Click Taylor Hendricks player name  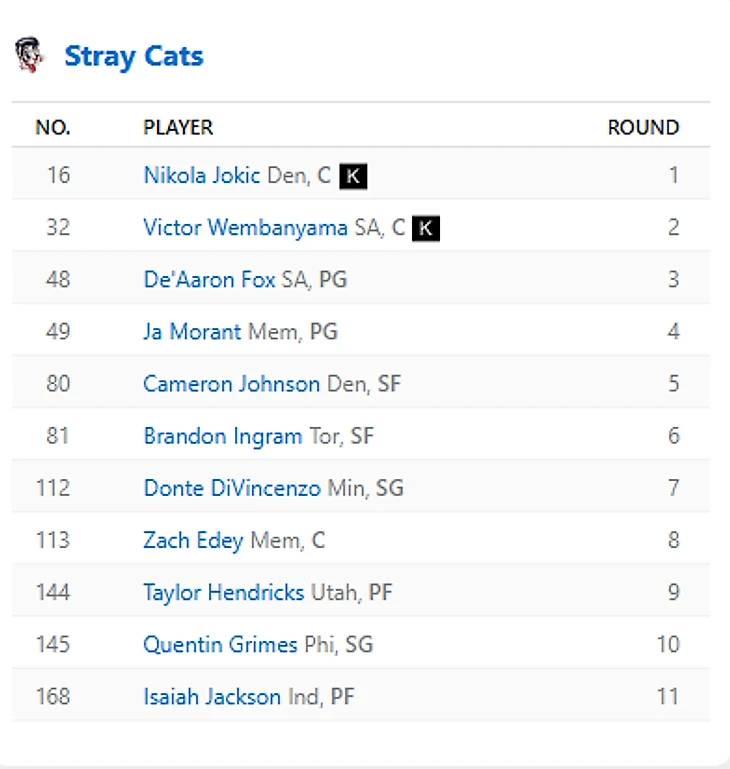224,593
